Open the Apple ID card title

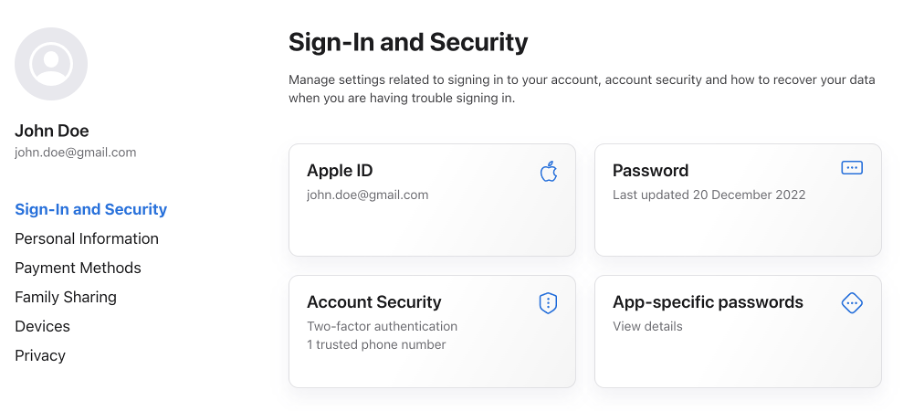pyautogui.click(x=340, y=171)
